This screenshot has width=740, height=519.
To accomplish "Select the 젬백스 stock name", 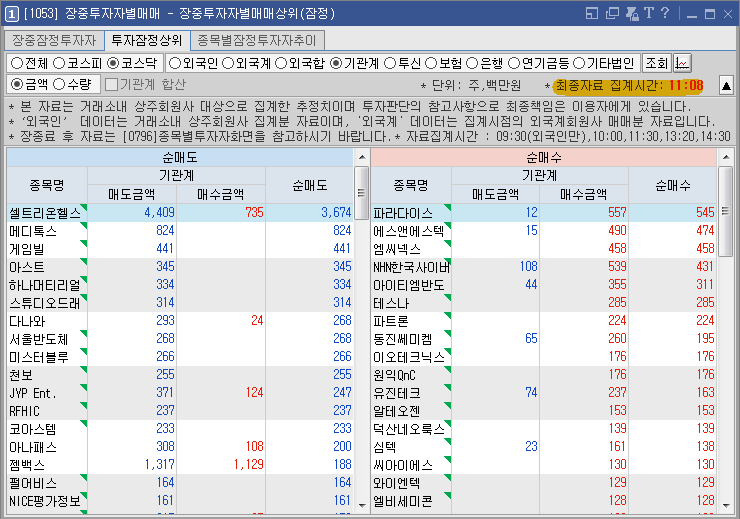I will point(27,465).
